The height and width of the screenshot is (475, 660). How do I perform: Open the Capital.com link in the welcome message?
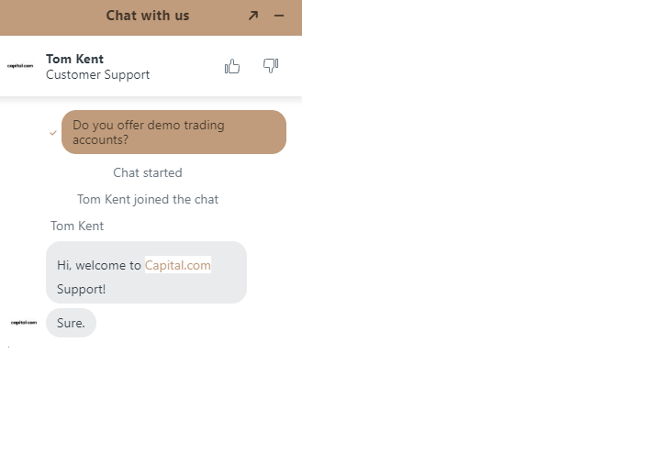point(178,265)
